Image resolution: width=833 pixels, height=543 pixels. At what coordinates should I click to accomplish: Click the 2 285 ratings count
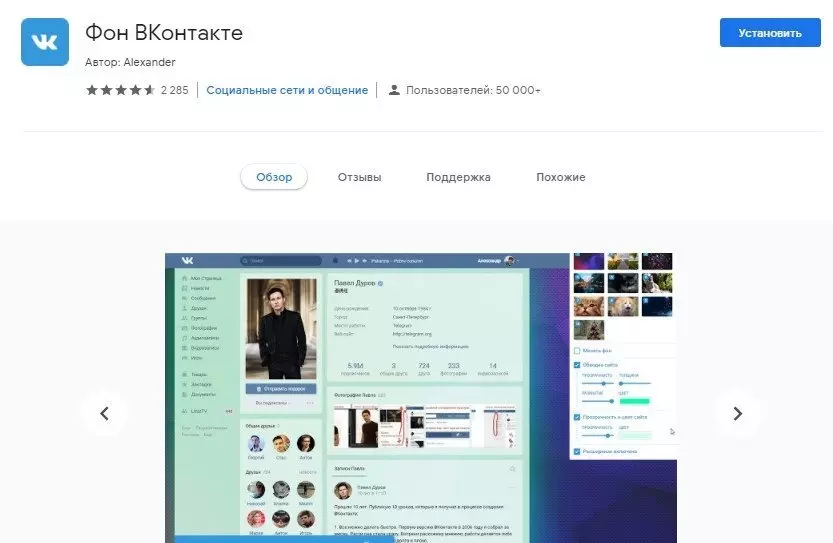click(174, 90)
